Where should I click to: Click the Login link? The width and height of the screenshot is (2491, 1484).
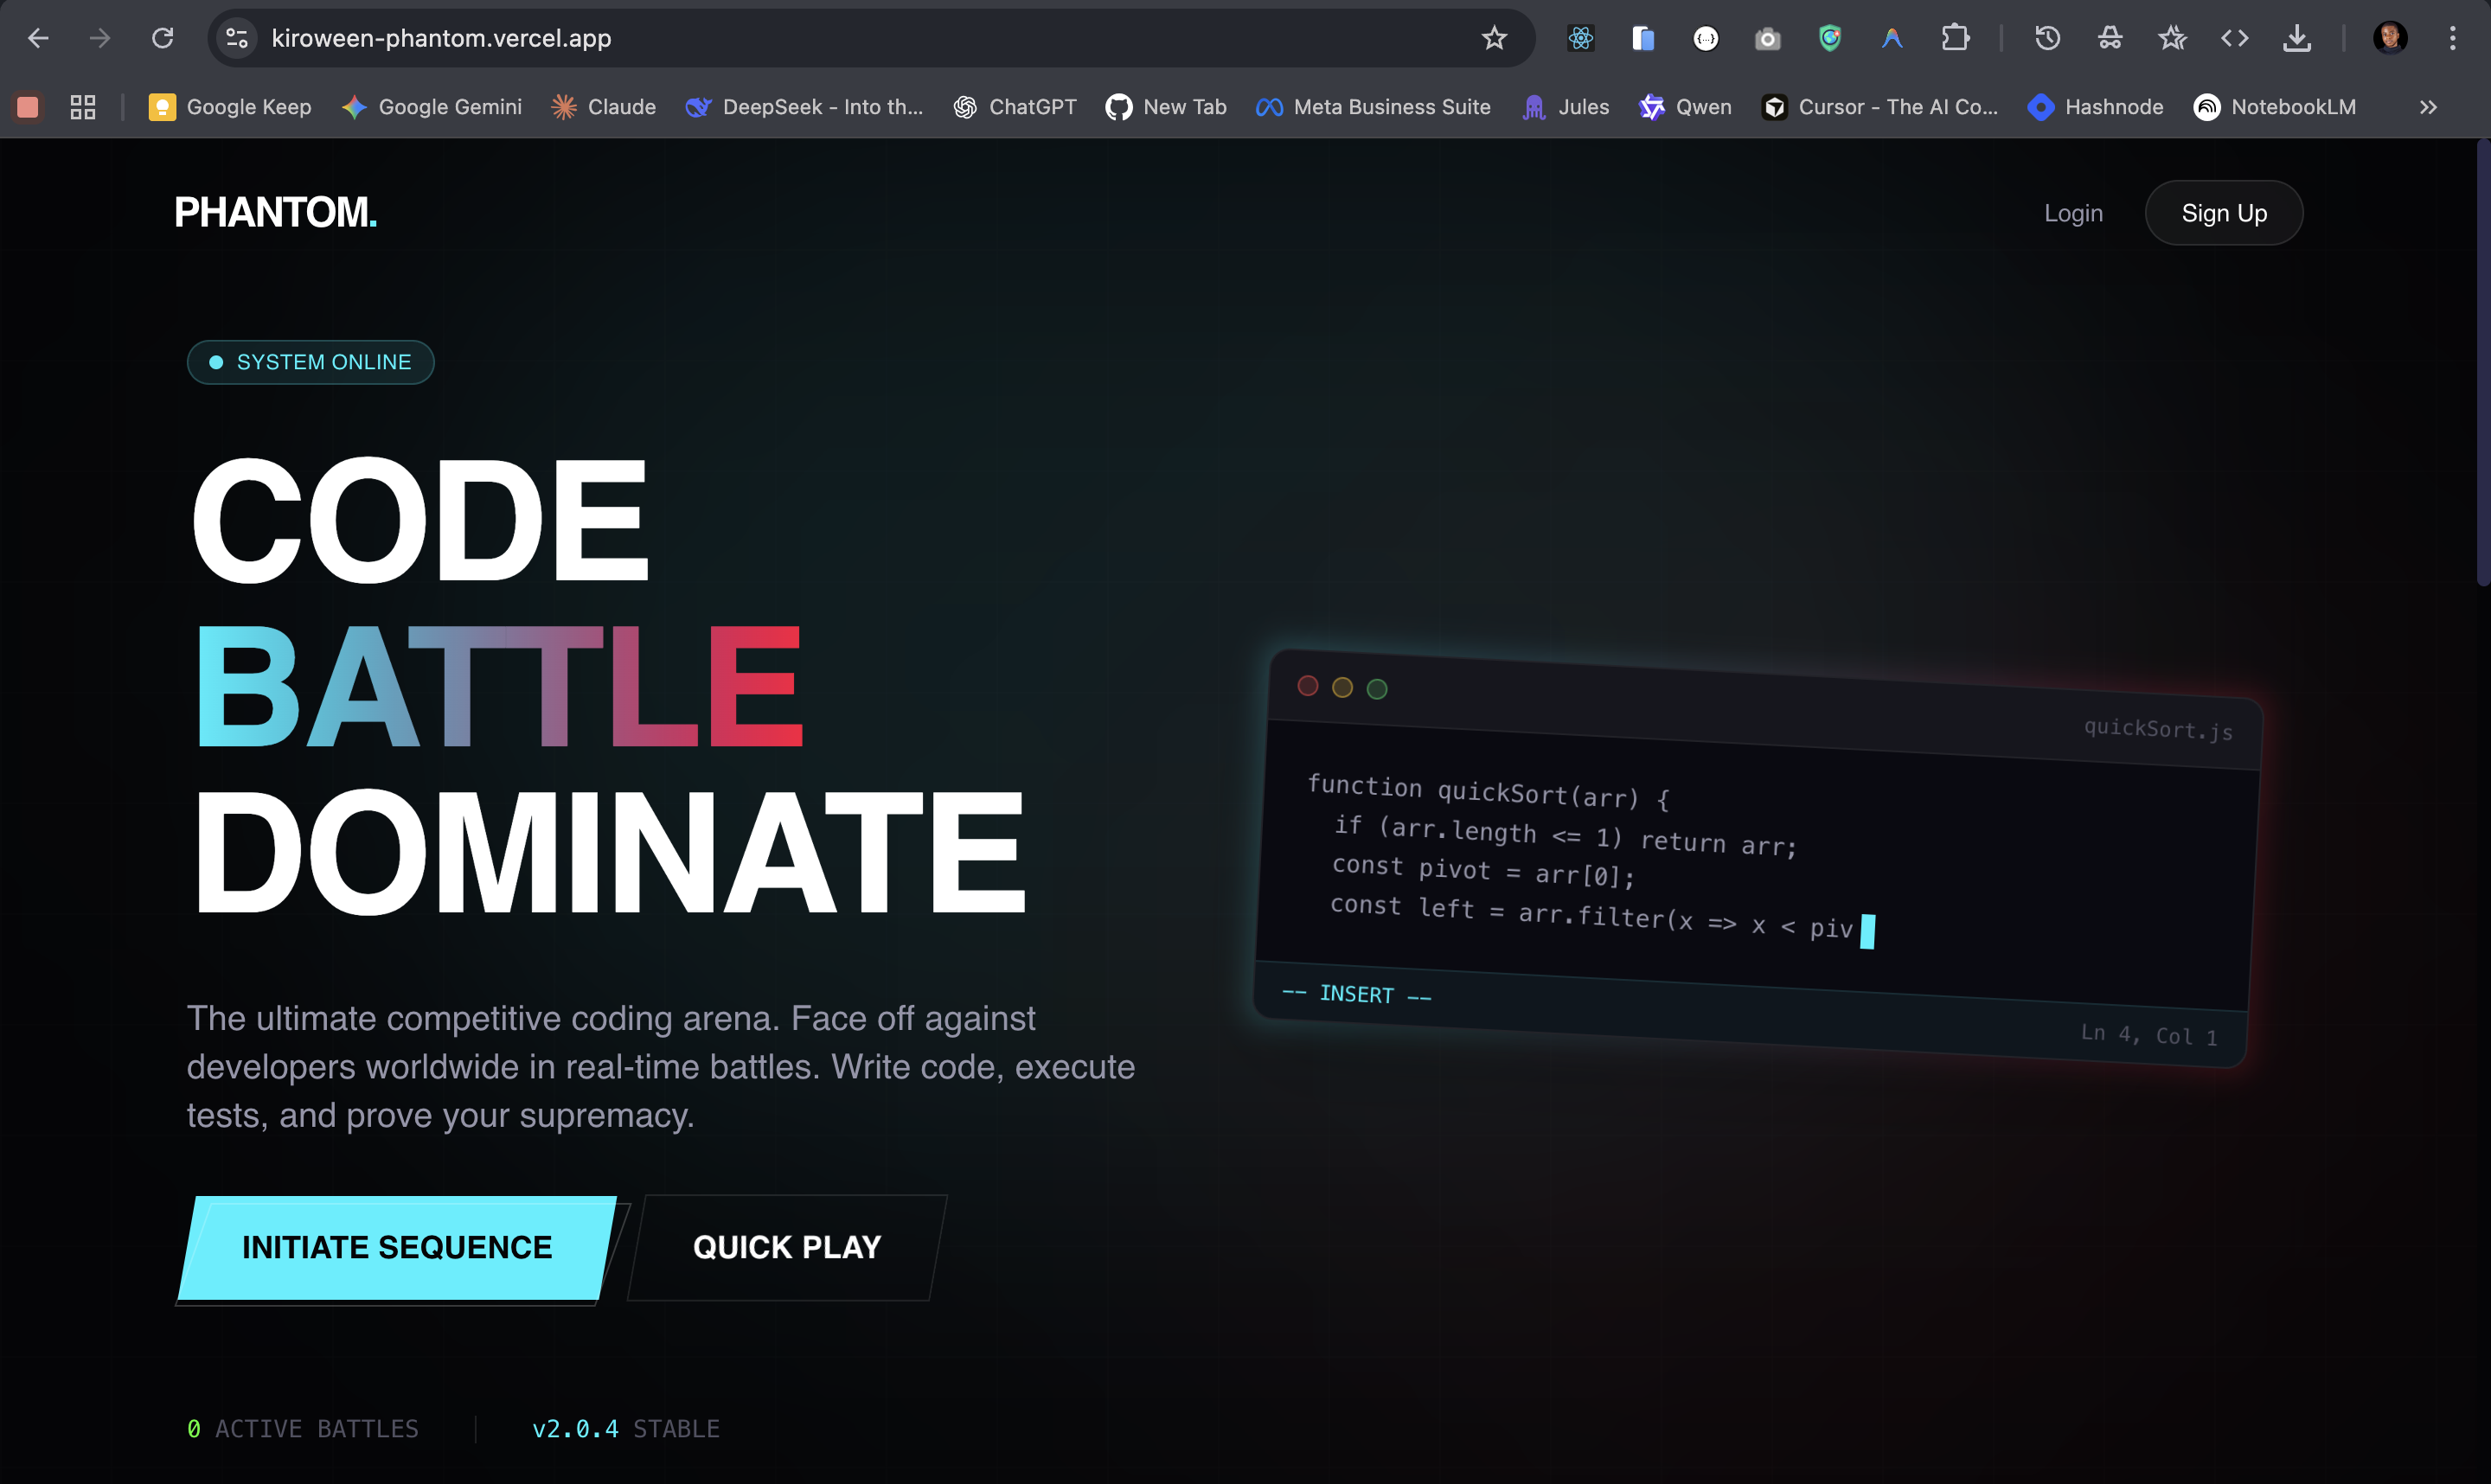(x=2073, y=213)
